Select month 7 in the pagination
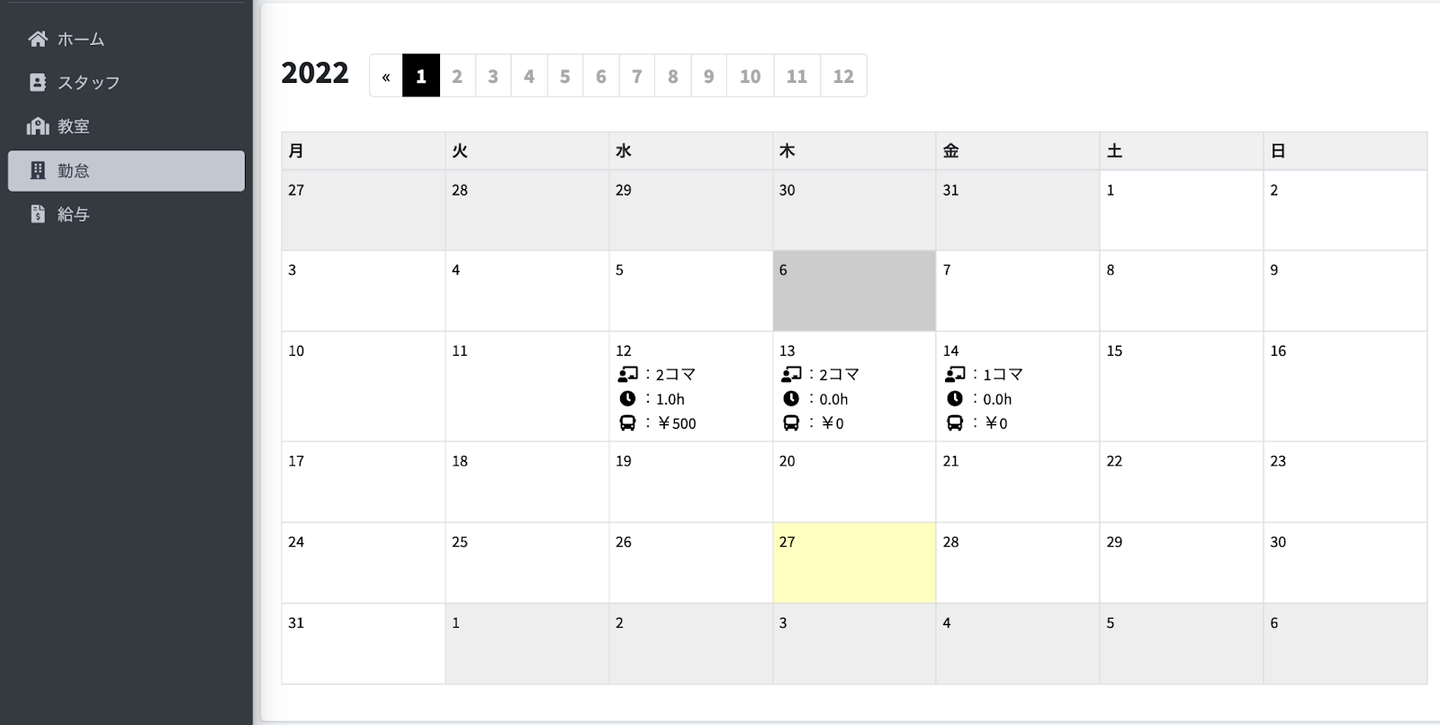Image resolution: width=1440 pixels, height=725 pixels. click(637, 76)
